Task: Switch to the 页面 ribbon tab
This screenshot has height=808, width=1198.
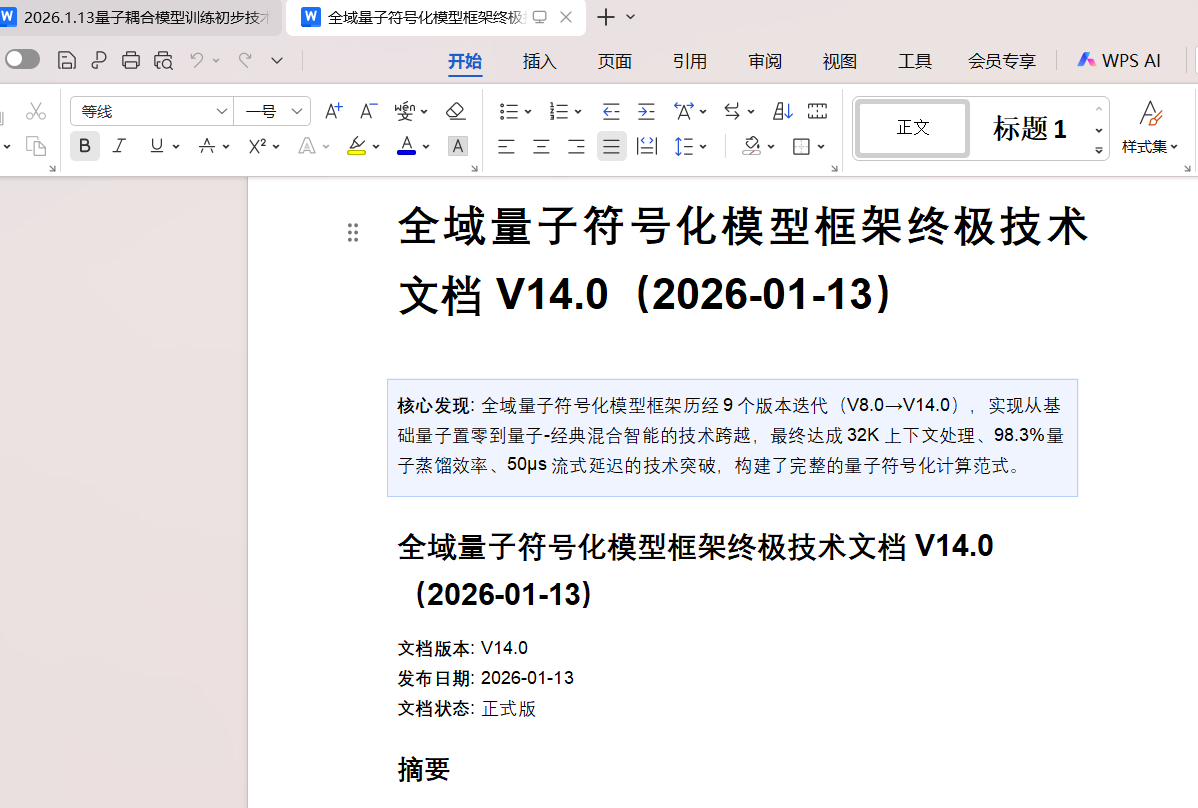Action: coord(614,61)
